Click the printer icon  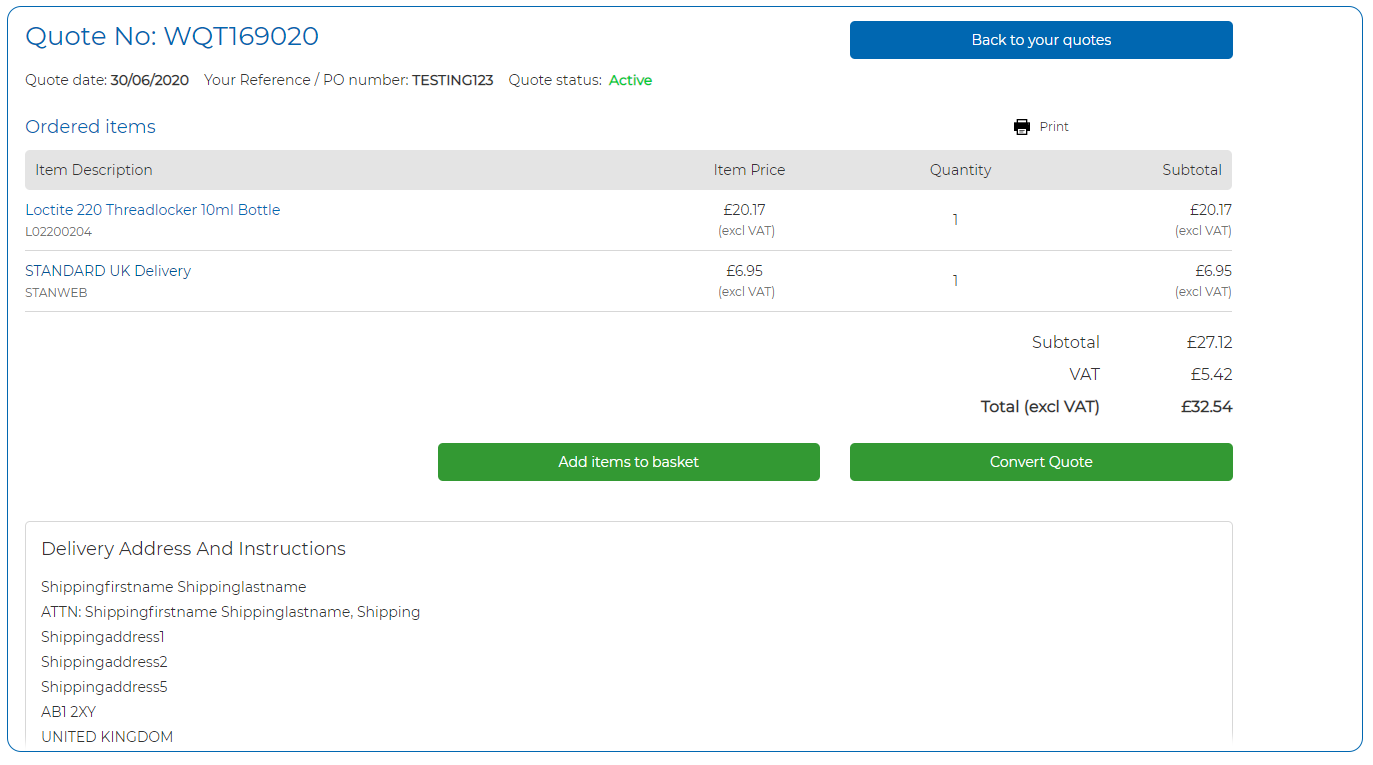point(1022,127)
